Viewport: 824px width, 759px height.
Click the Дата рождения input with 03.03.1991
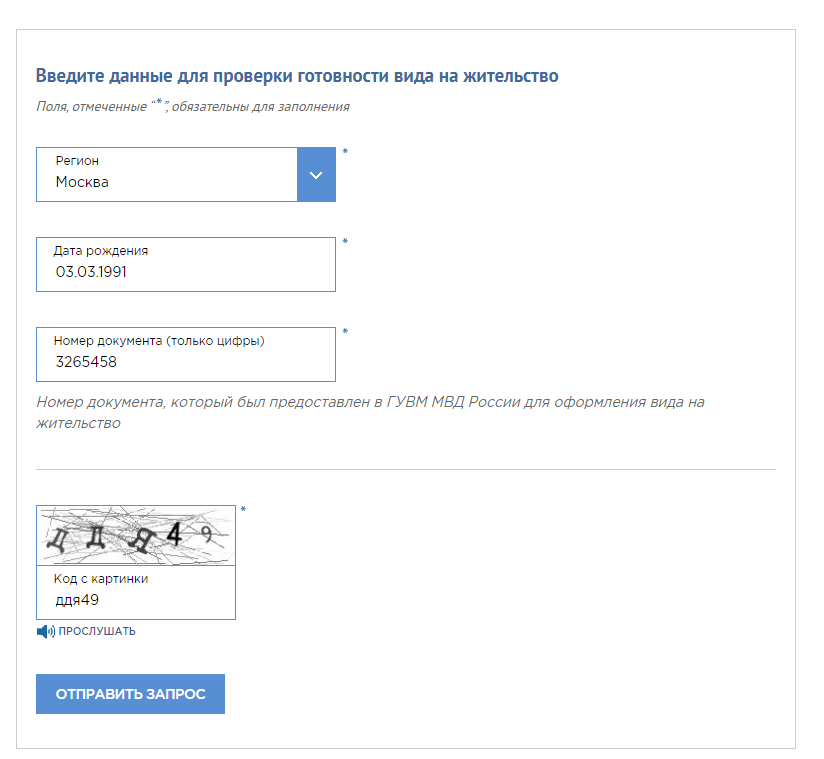tap(185, 272)
